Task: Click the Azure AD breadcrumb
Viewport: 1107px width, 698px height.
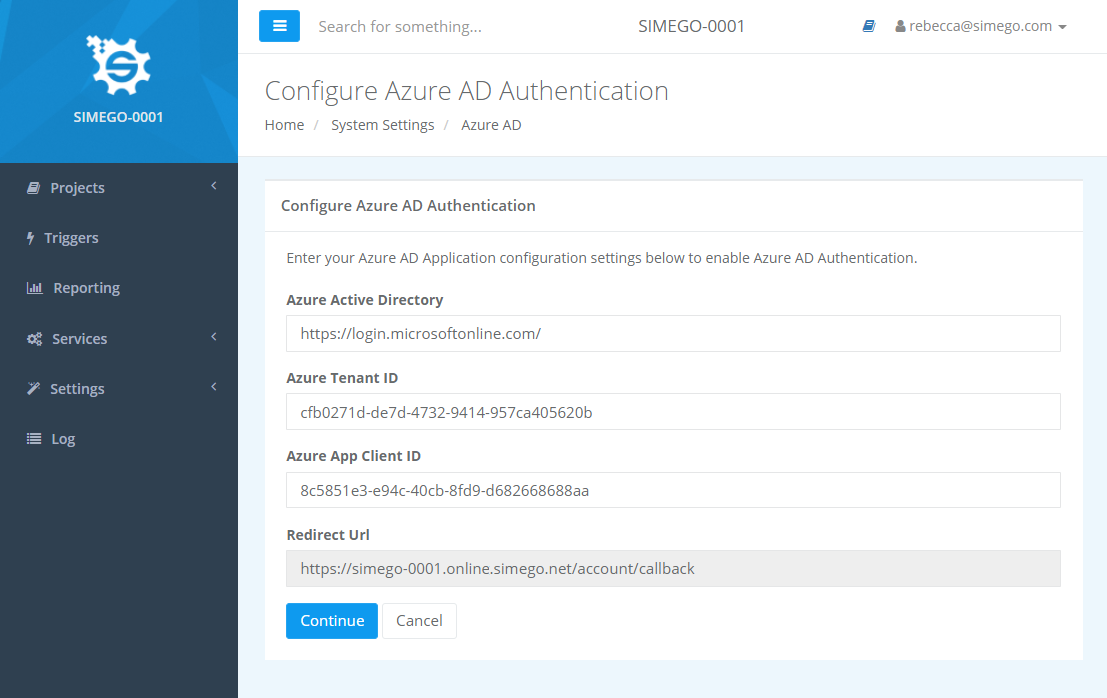Action: [x=491, y=125]
